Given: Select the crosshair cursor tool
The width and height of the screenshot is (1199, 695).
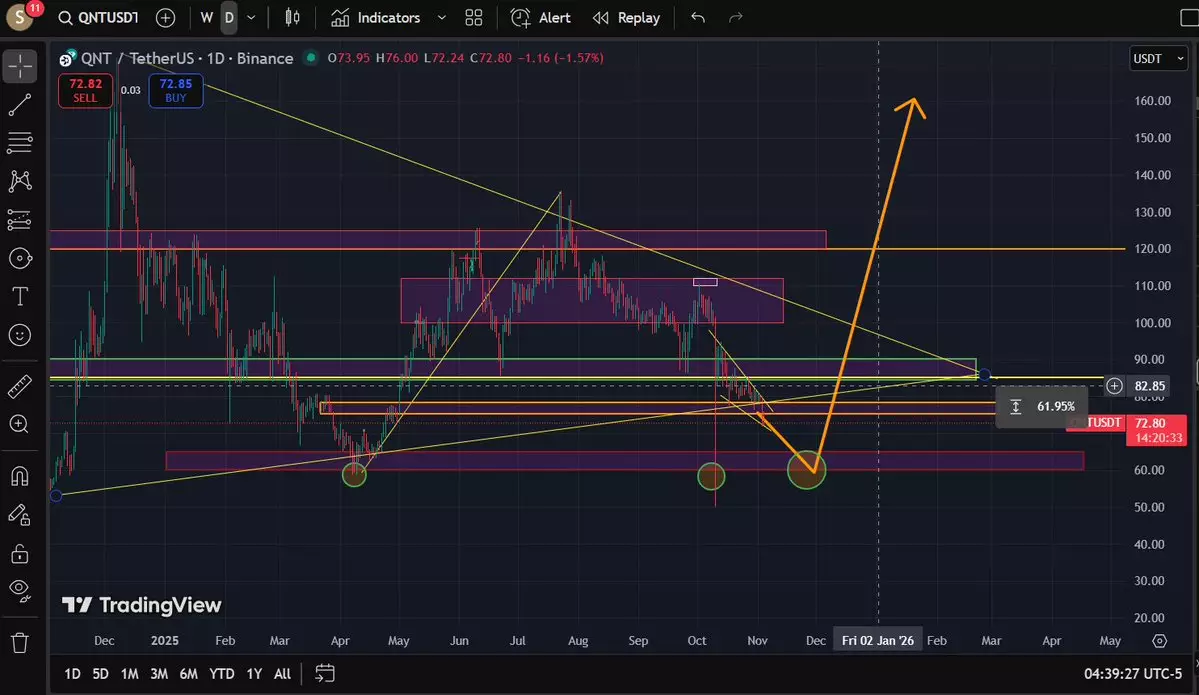Looking at the screenshot, I should coord(19,67).
